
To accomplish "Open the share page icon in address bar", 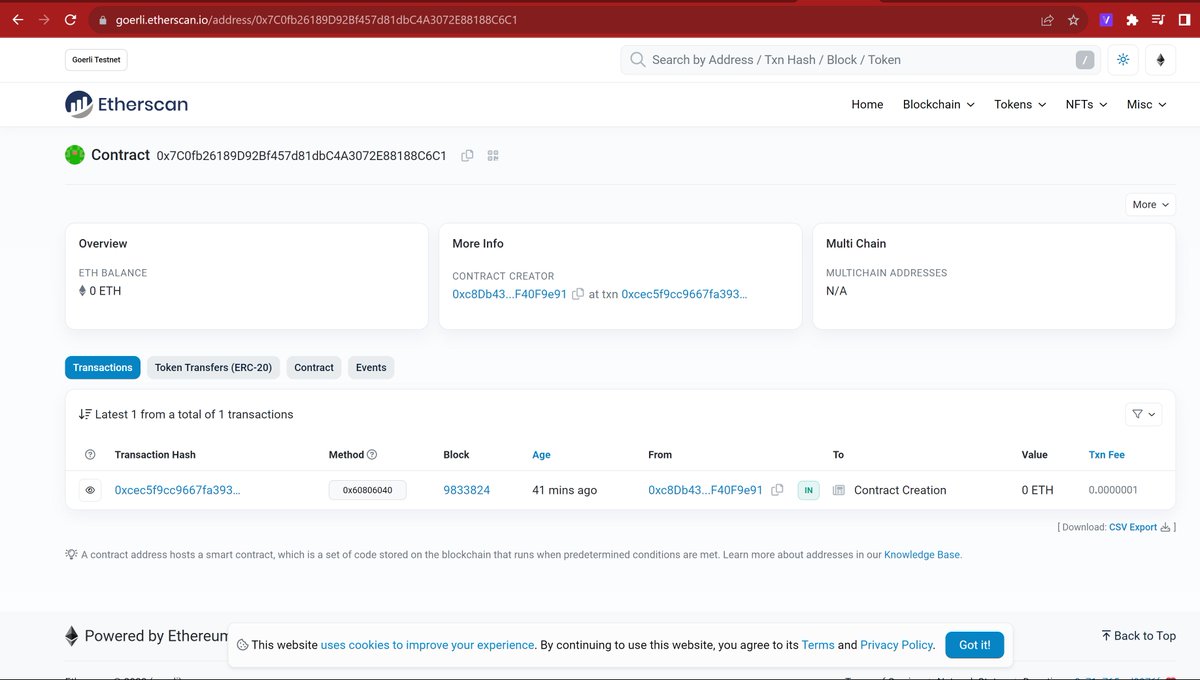I will pos(1047,20).
